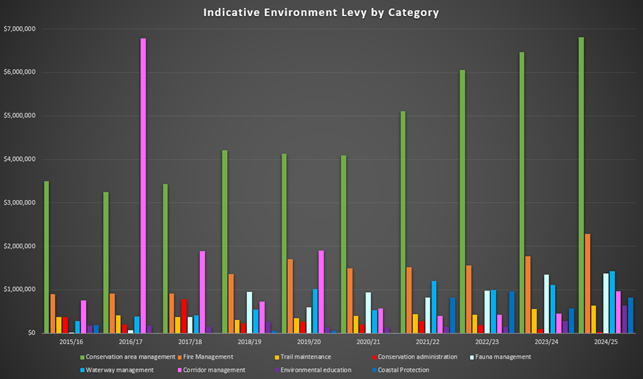This screenshot has width=643, height=379.
Task: Click the Waterway management legend entry
Action: (x=117, y=370)
